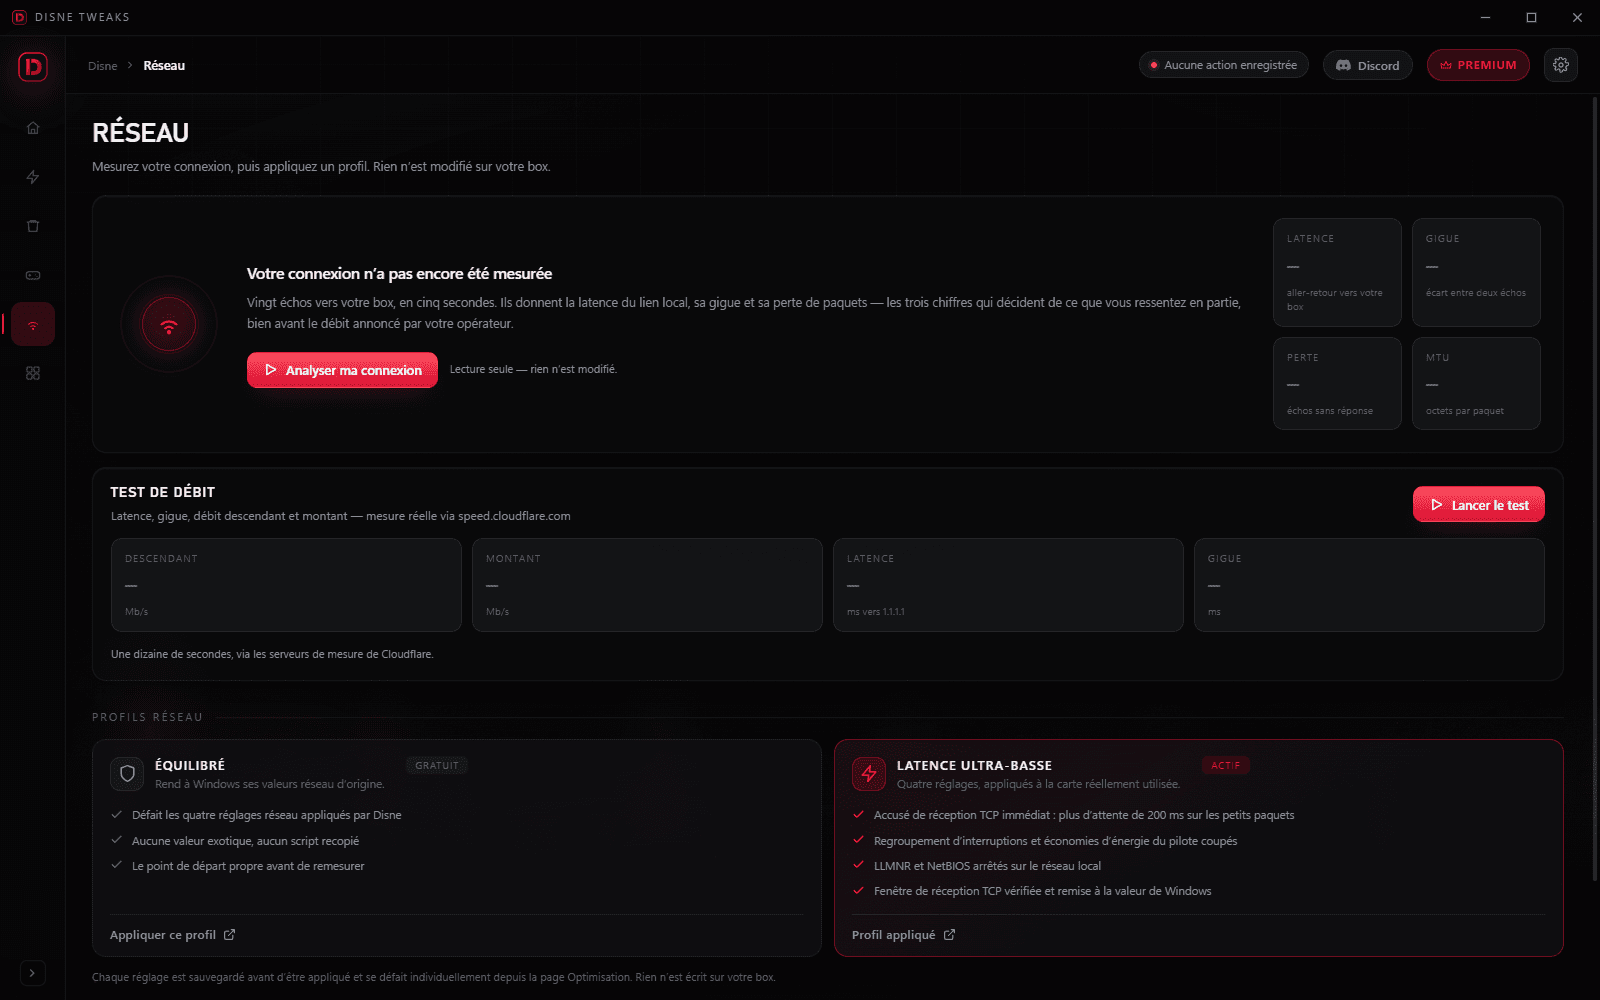Click the ÉQUILIBRÉ profile title

pyautogui.click(x=190, y=766)
